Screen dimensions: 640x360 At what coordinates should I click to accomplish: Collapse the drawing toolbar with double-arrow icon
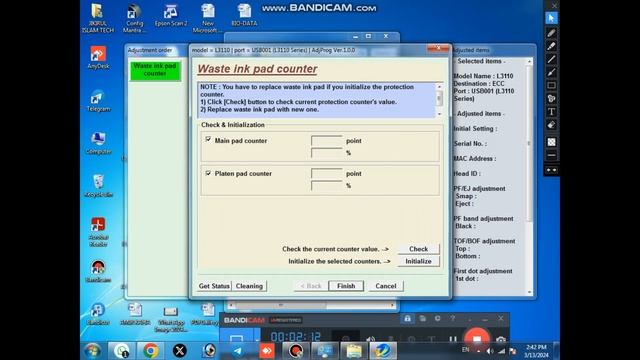coord(551,170)
